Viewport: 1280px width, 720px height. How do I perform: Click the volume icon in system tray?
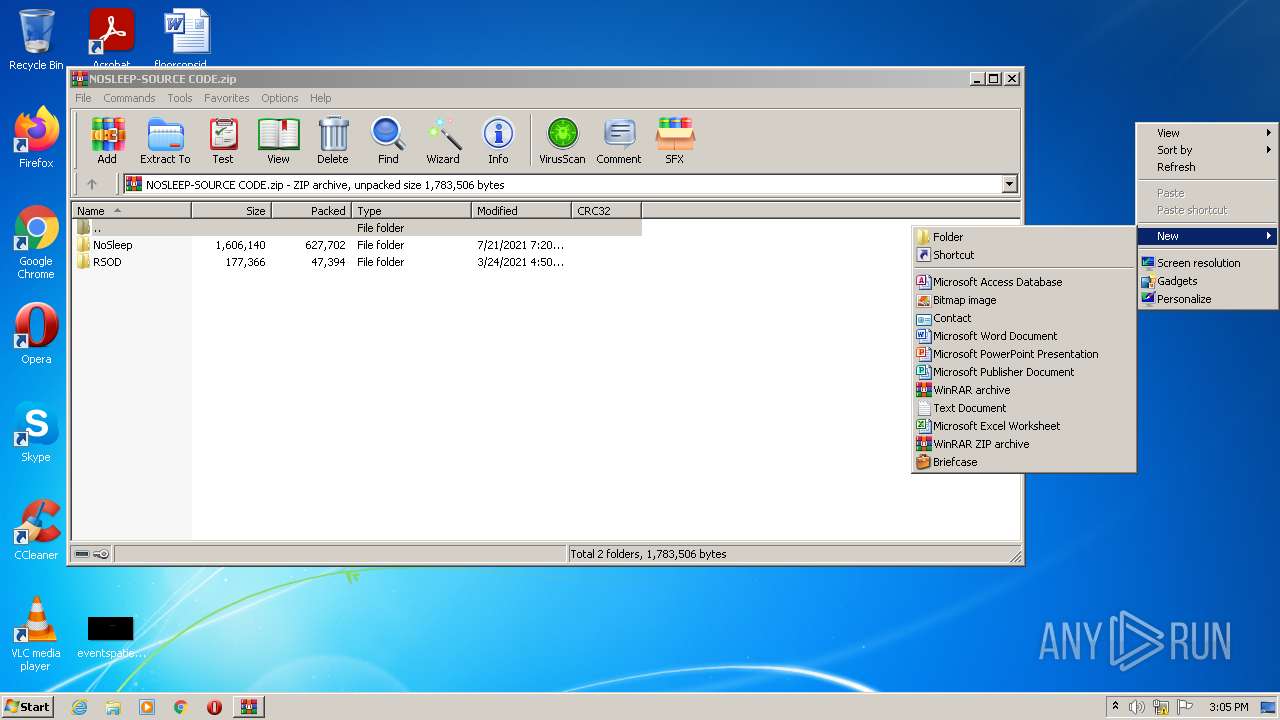[x=1137, y=707]
